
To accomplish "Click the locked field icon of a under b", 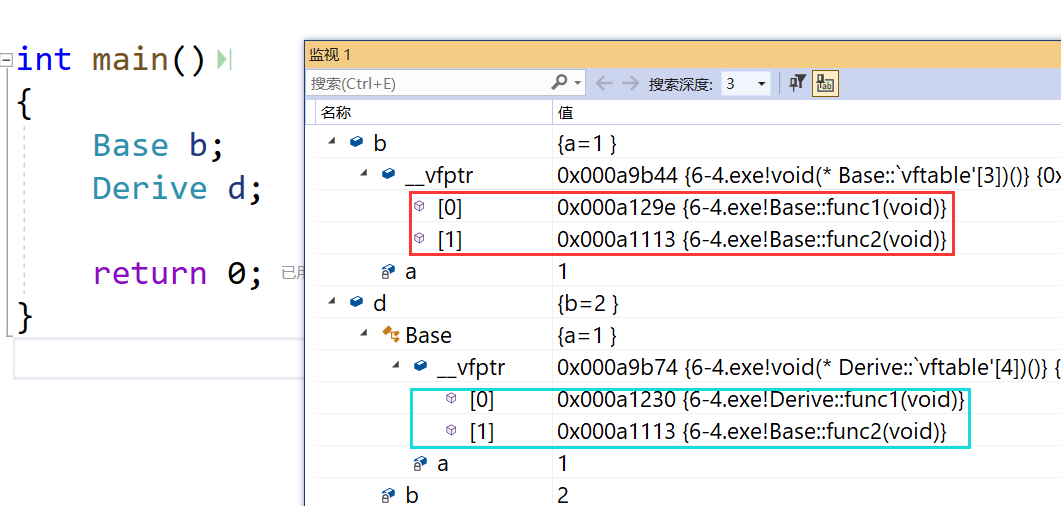I will click(x=388, y=271).
